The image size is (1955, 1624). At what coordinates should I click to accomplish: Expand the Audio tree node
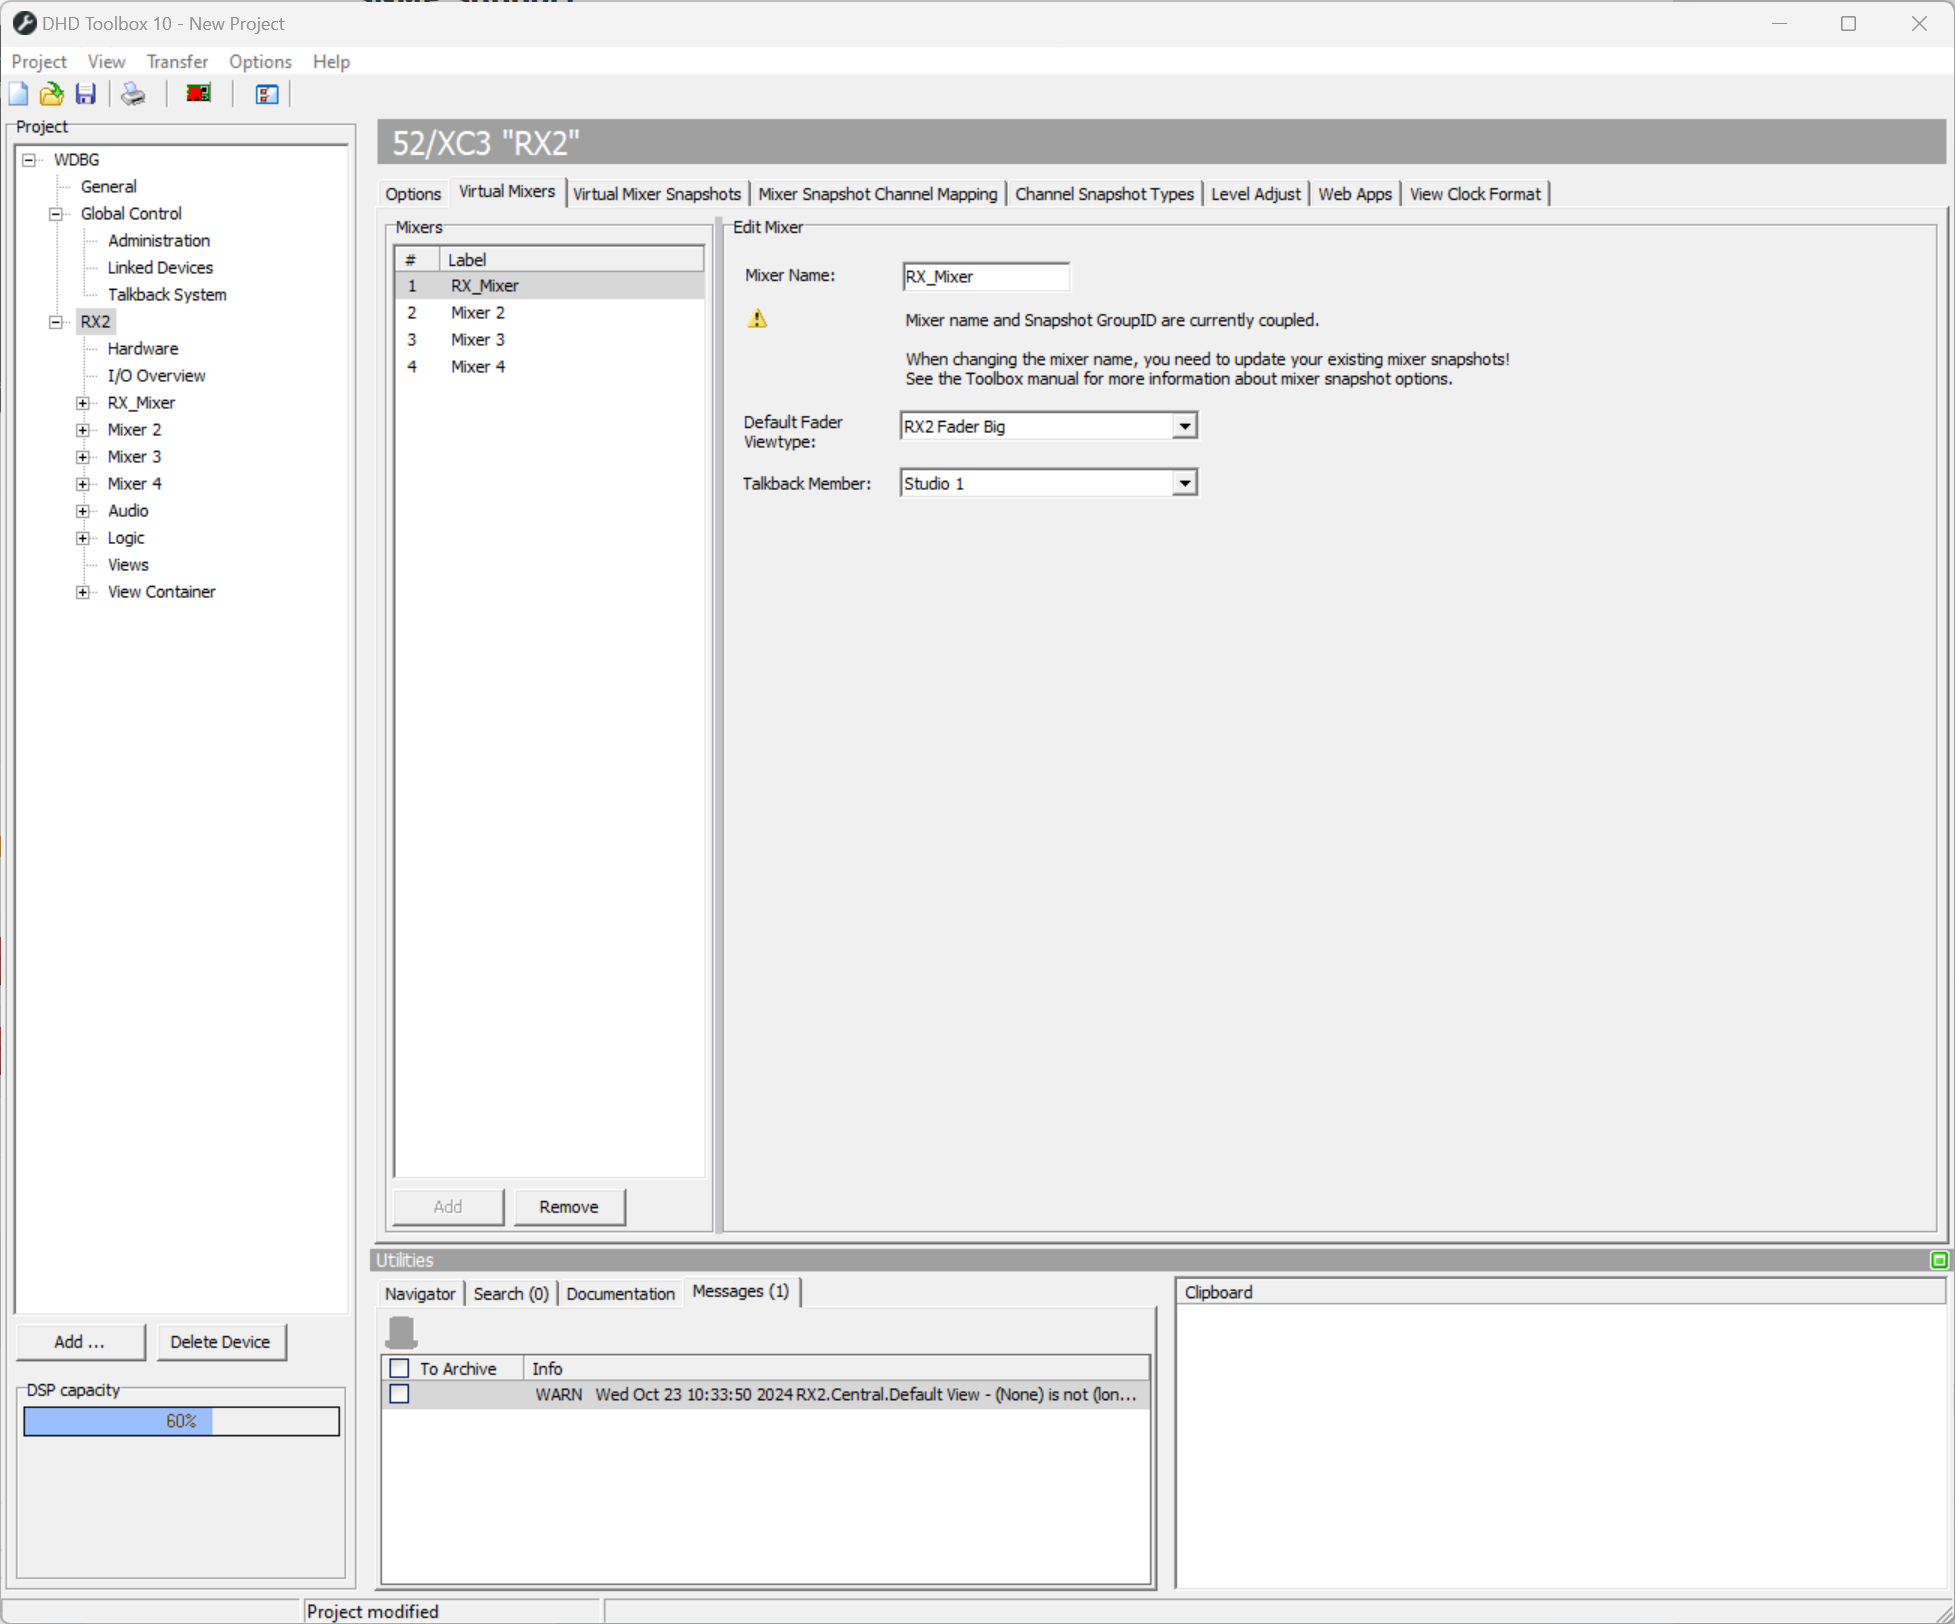pyautogui.click(x=83, y=511)
